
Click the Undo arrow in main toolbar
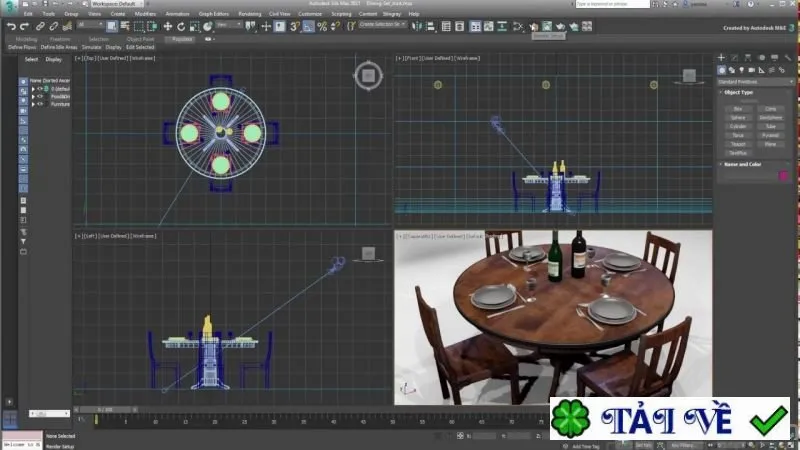[x=11, y=27]
